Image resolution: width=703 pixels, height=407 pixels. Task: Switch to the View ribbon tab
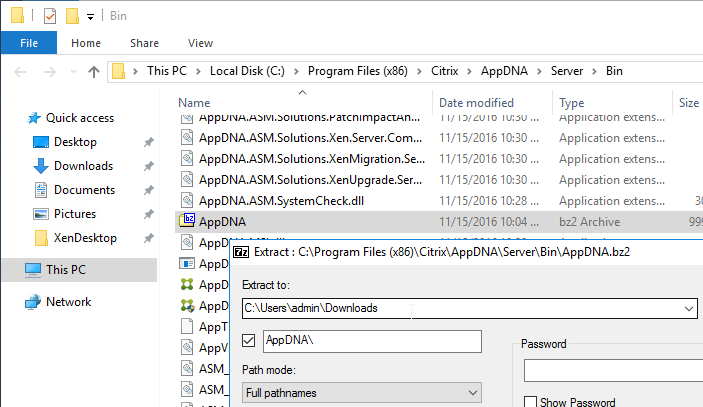200,43
